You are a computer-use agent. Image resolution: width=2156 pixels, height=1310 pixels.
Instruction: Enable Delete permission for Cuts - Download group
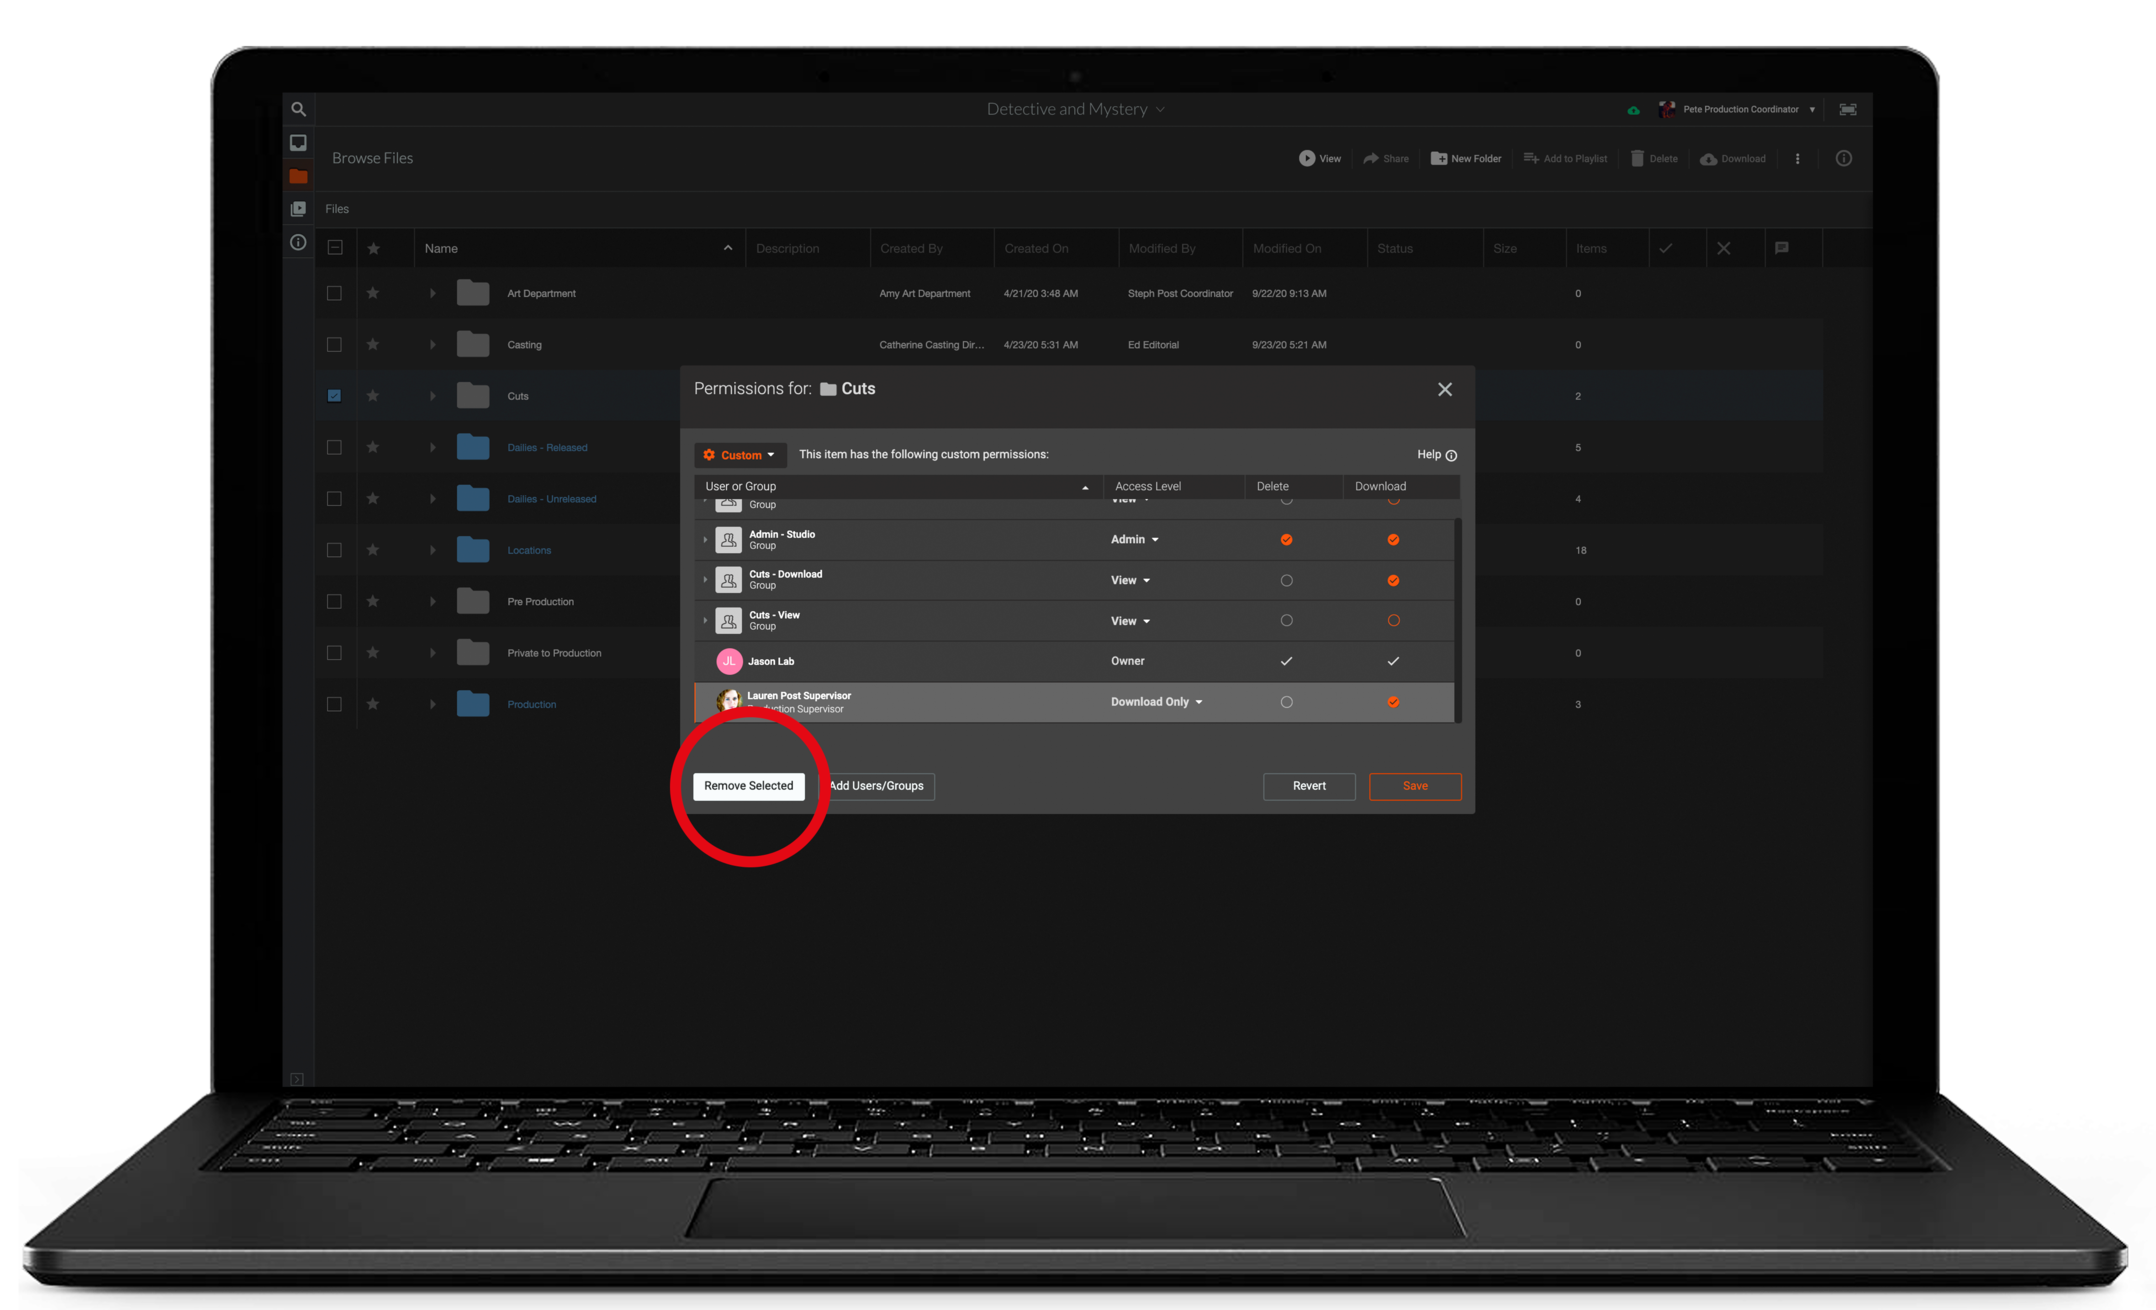point(1286,580)
